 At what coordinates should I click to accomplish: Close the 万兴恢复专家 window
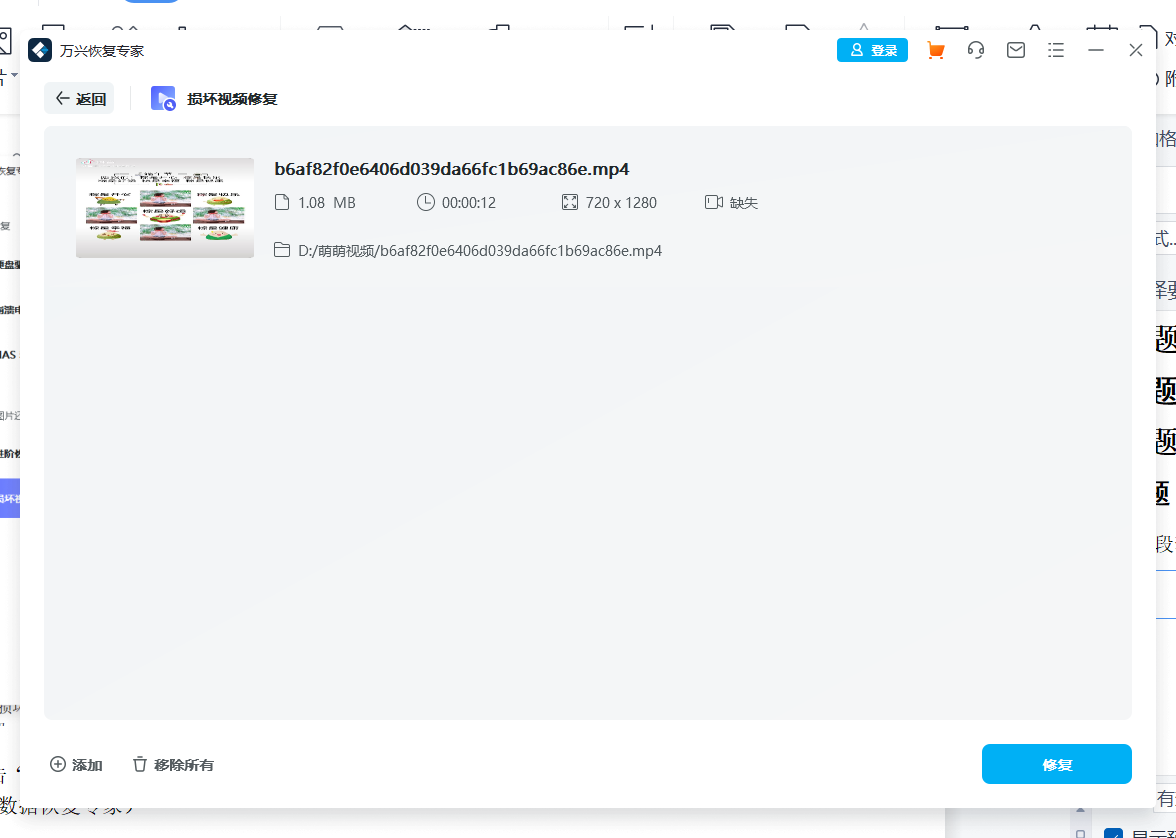1136,50
